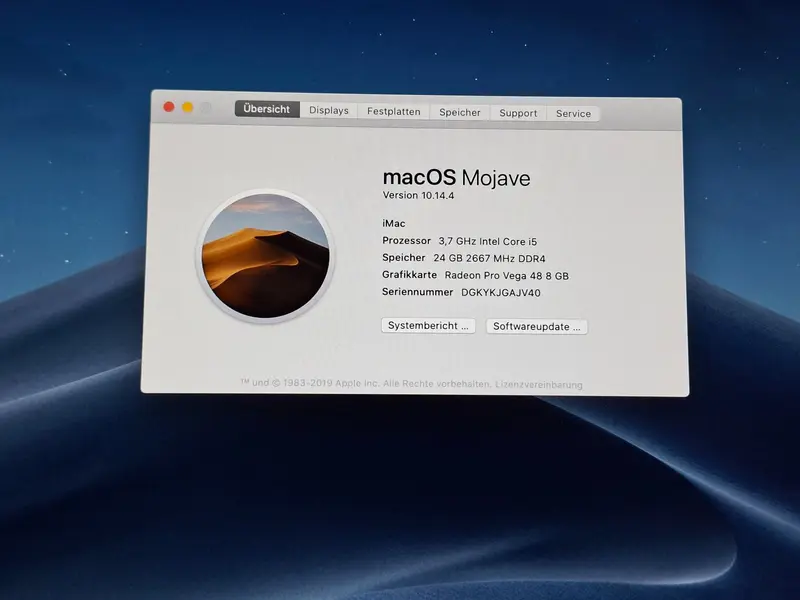The height and width of the screenshot is (600, 800).
Task: Select the Festplatten tab
Action: coord(394,112)
